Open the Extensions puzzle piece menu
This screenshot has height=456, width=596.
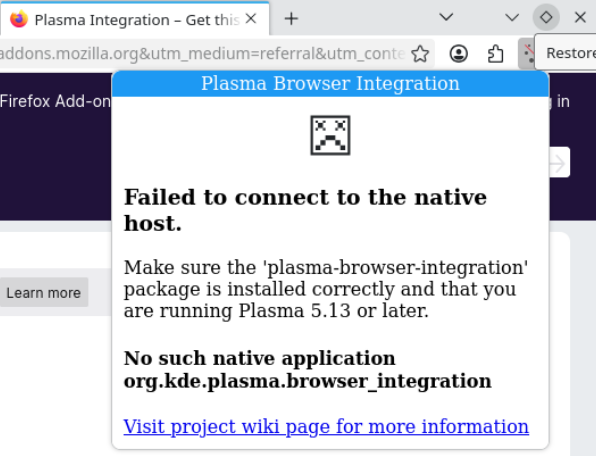[x=496, y=54]
